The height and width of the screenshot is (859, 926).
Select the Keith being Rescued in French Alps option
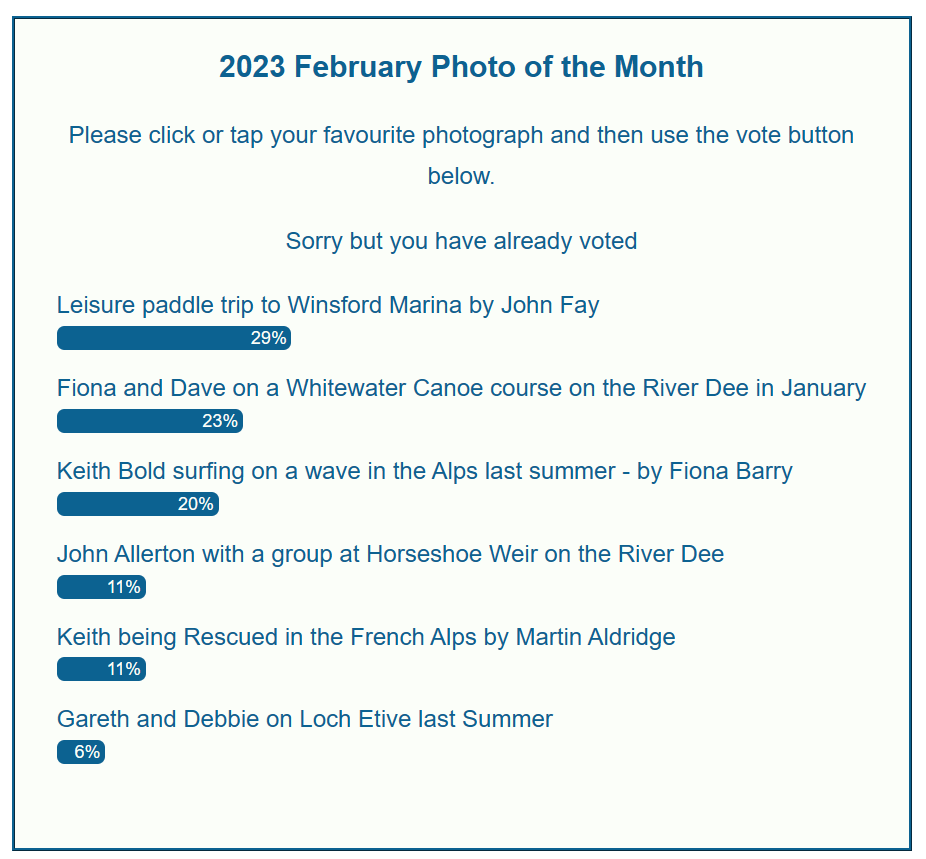tap(366, 637)
